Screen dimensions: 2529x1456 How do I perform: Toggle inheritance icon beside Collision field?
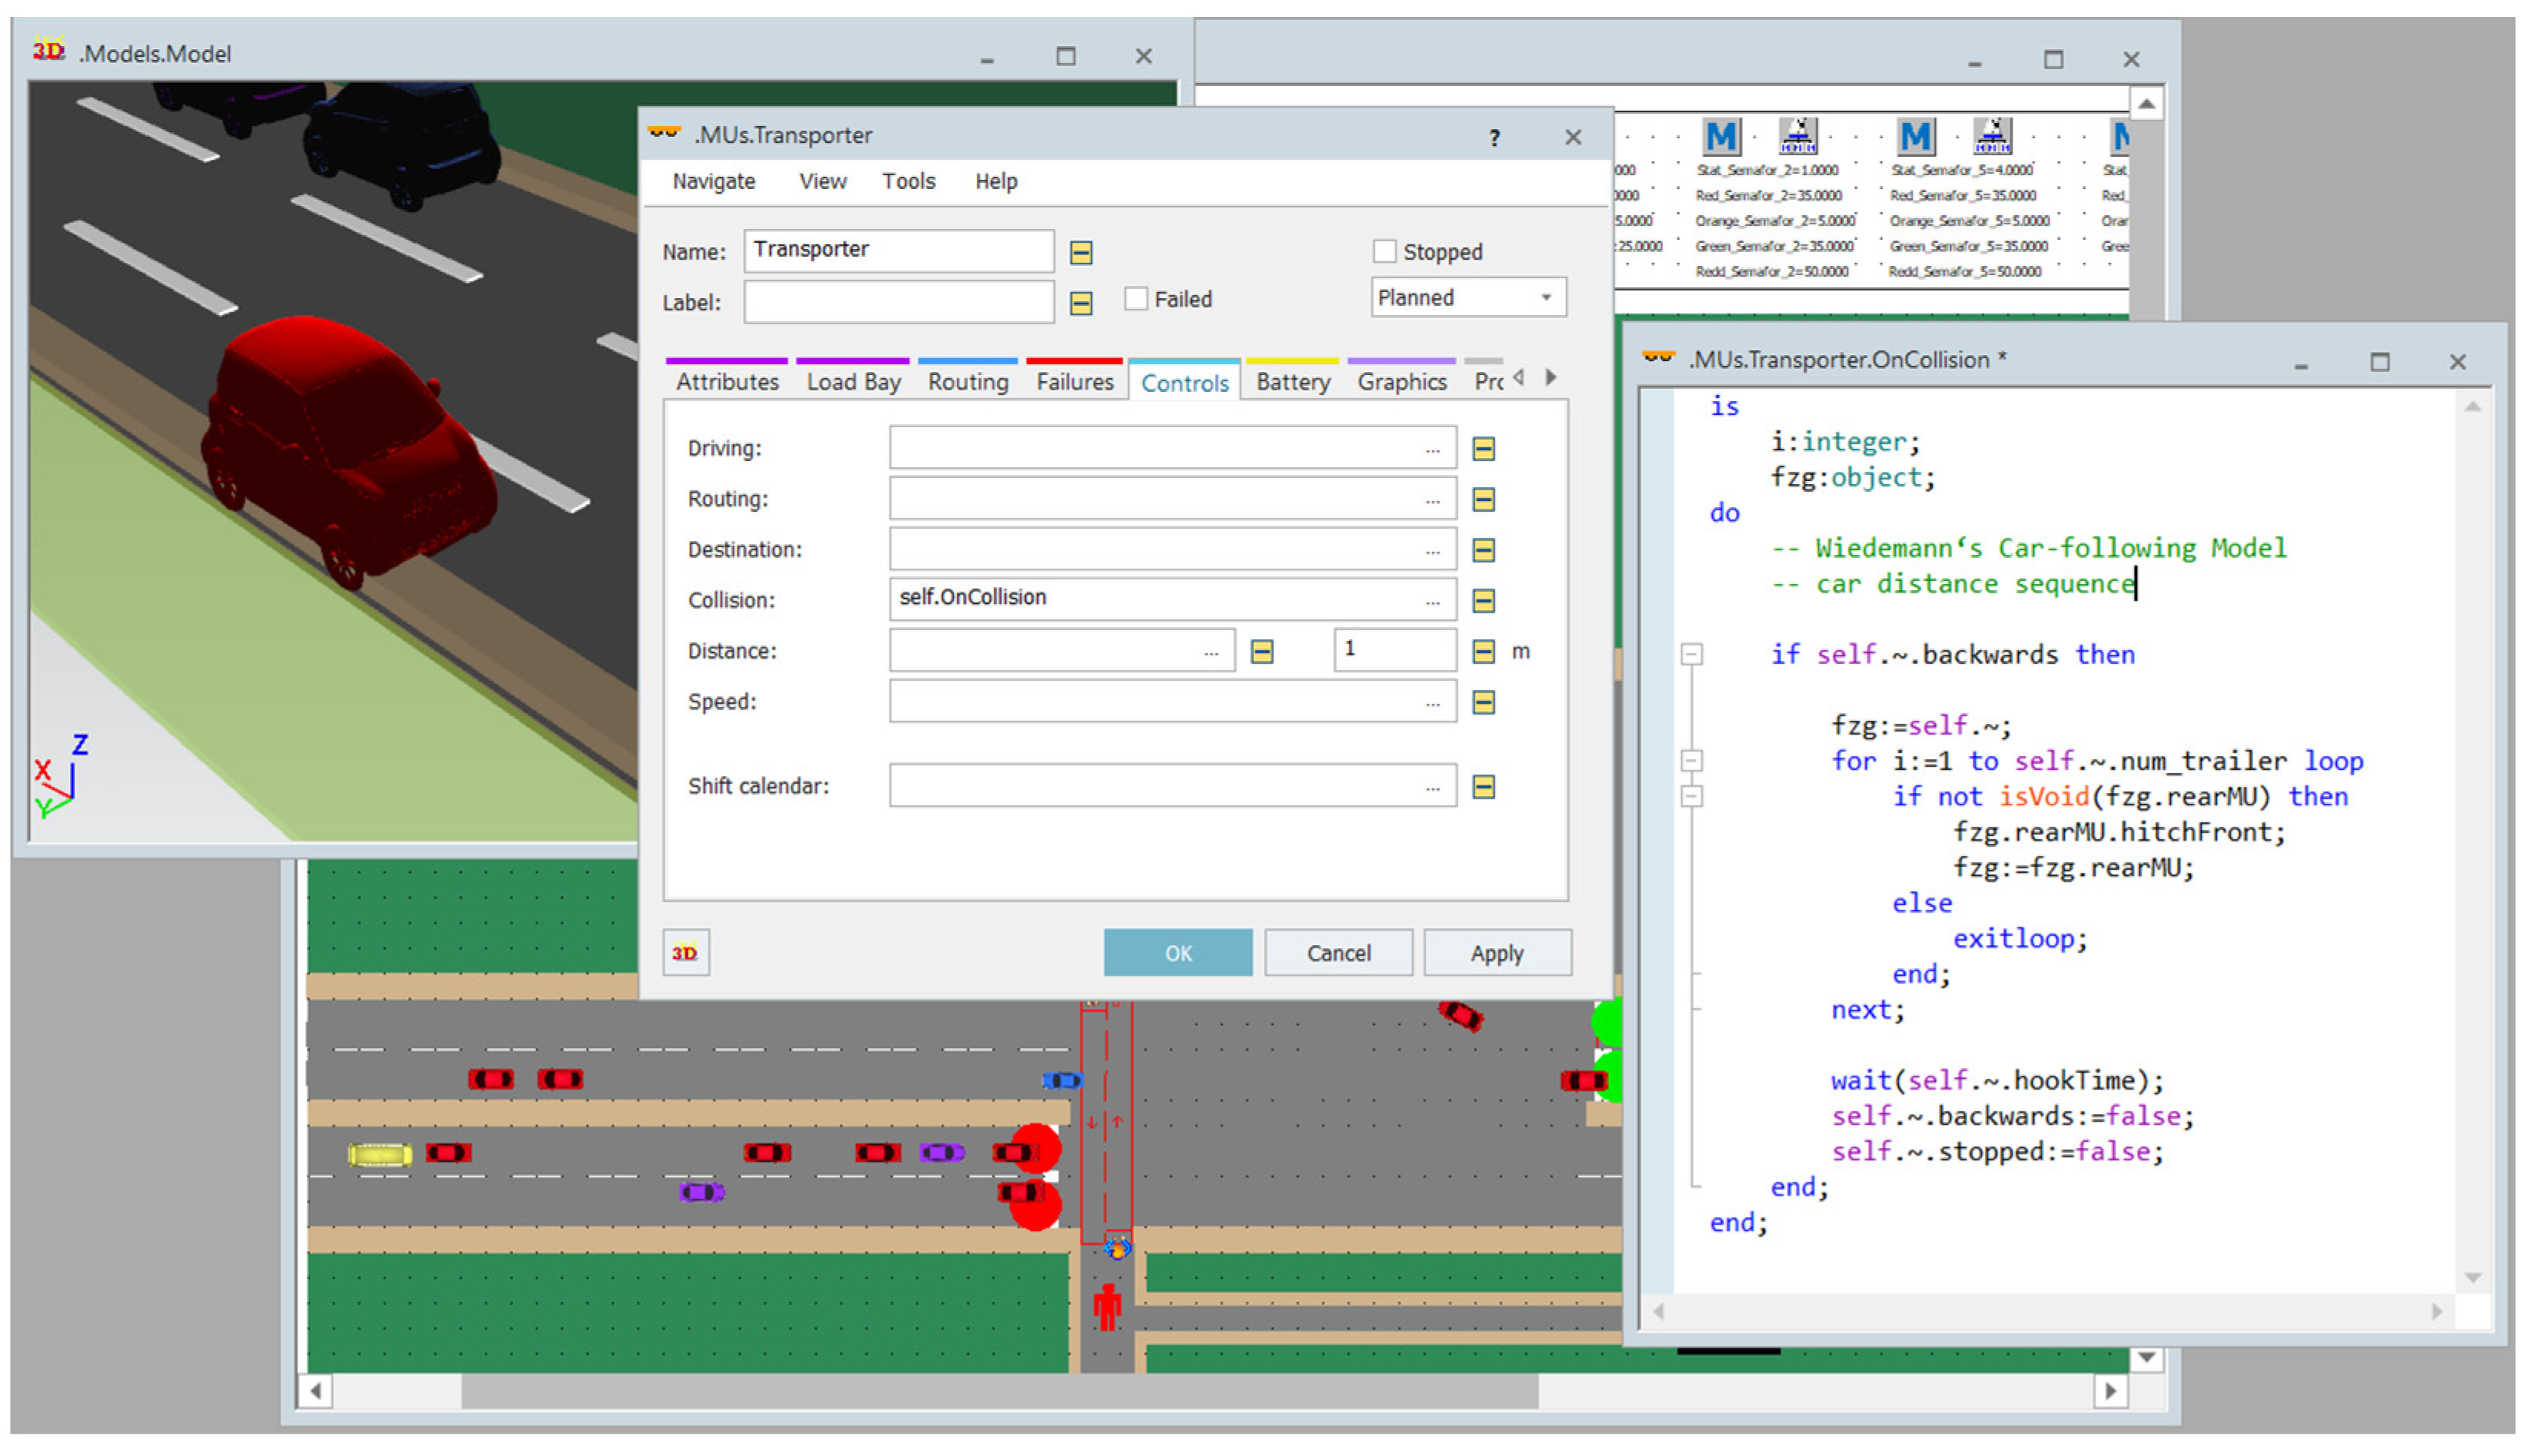[1483, 600]
